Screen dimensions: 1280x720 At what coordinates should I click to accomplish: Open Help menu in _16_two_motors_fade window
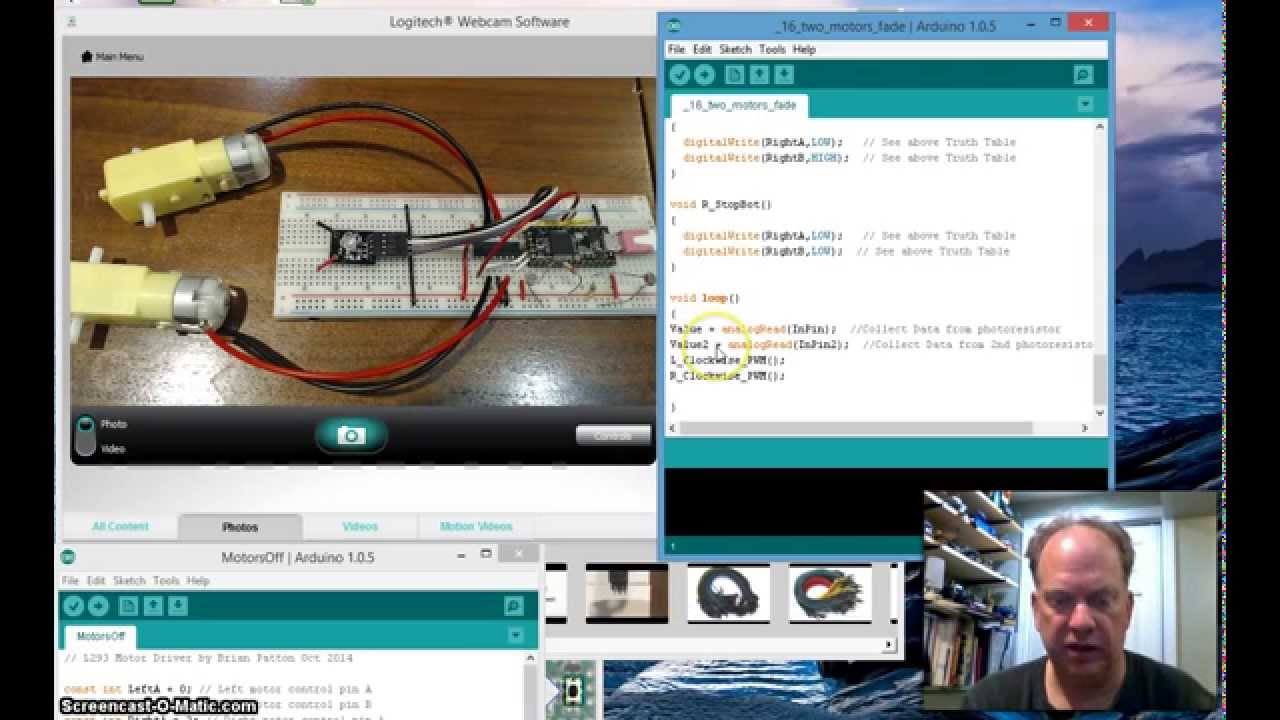tap(804, 49)
